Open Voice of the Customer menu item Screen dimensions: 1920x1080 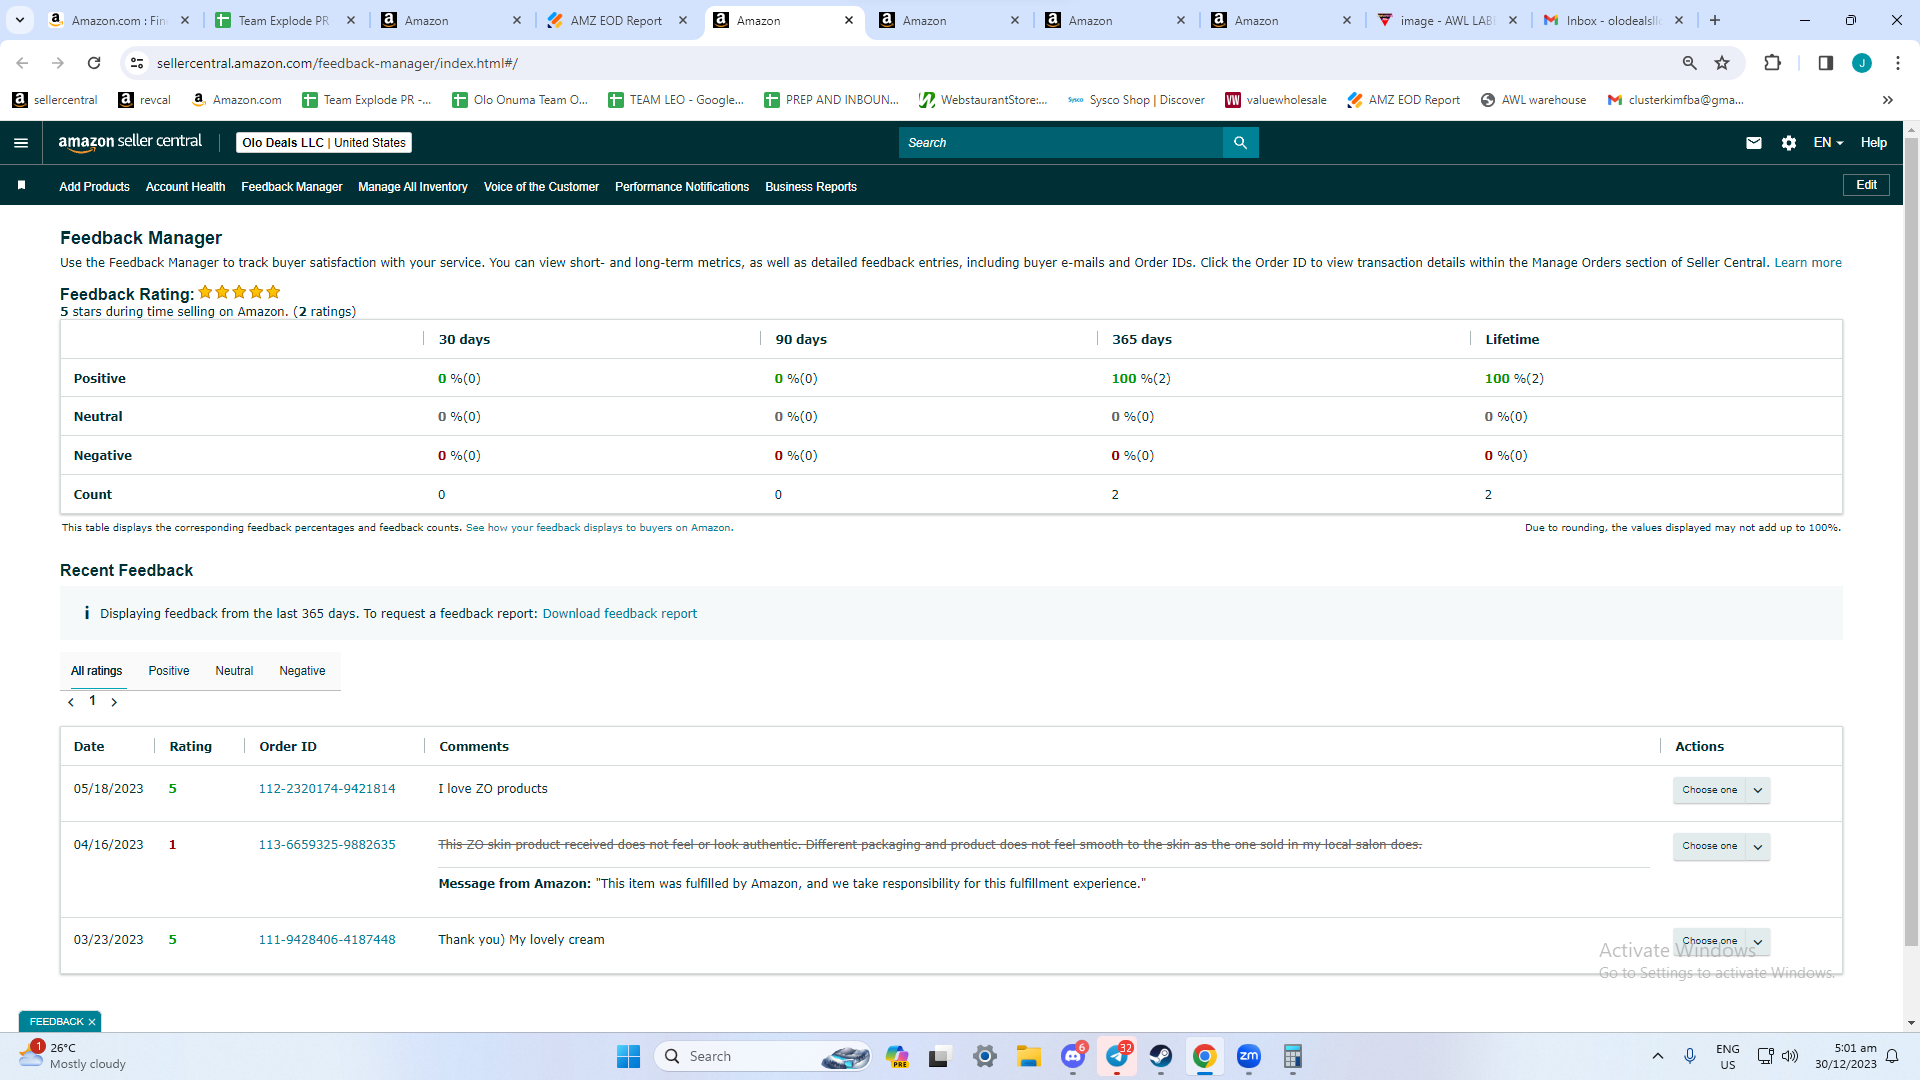point(541,187)
